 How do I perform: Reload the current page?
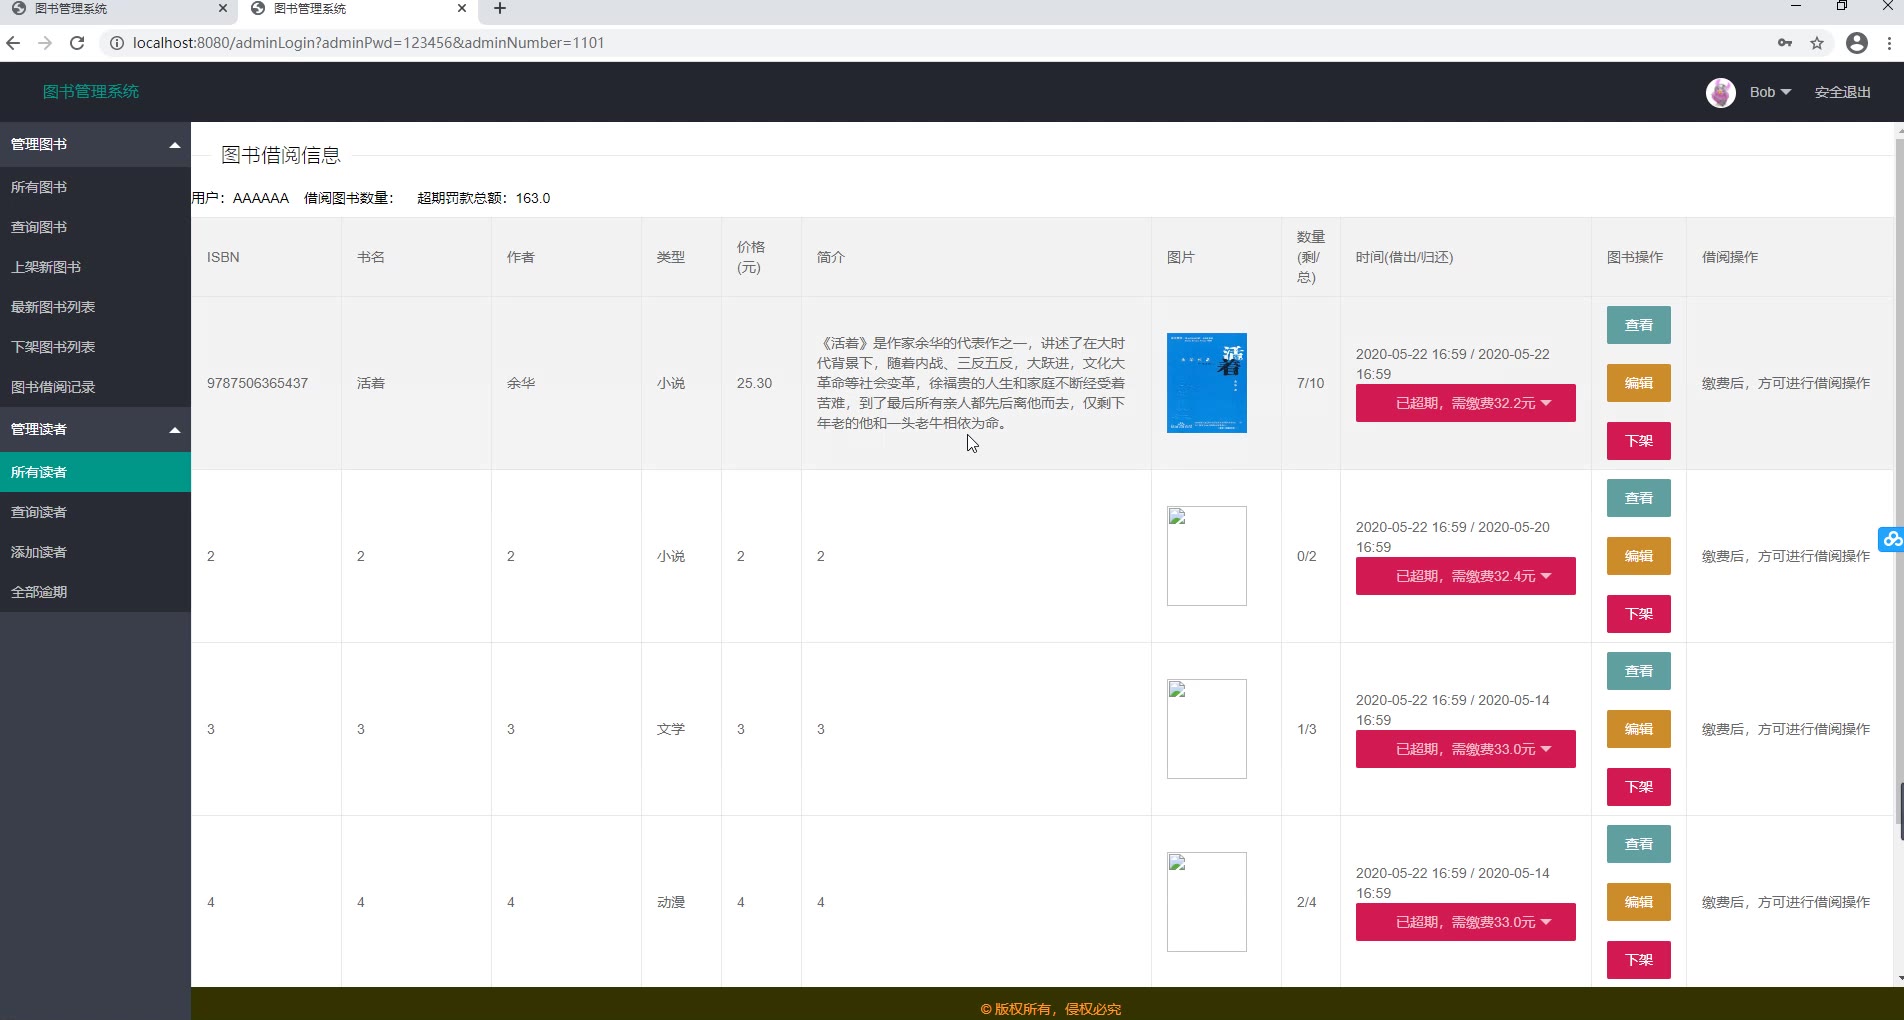click(x=77, y=43)
